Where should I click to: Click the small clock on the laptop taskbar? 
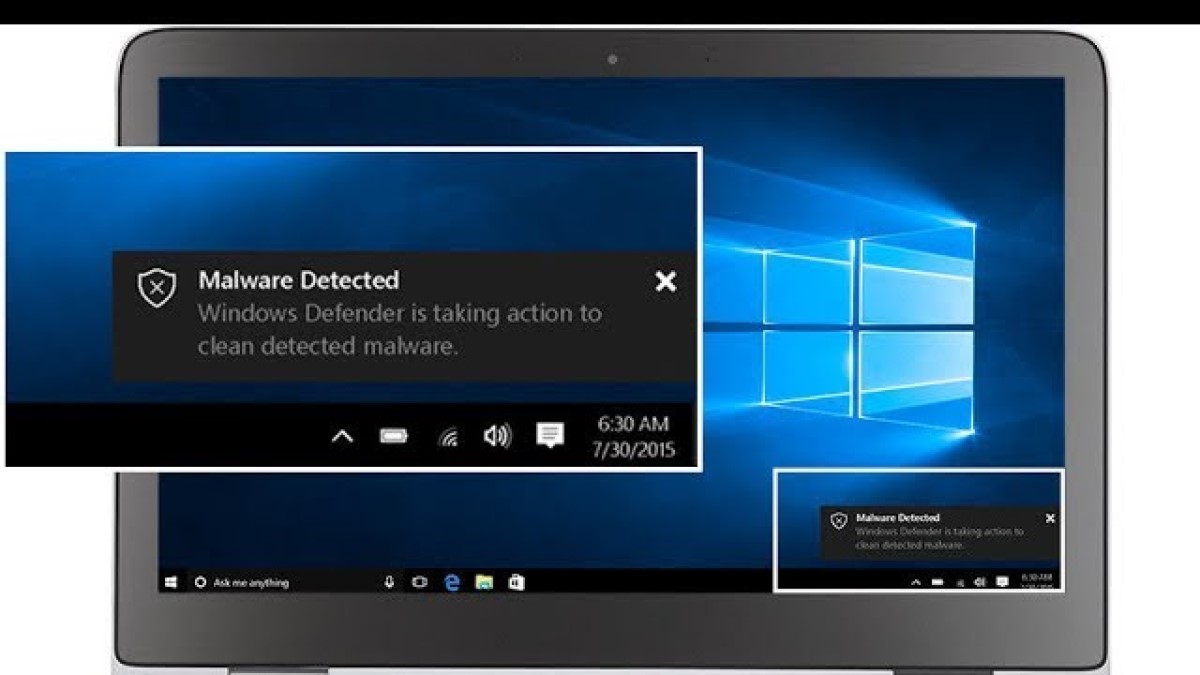[x=1036, y=580]
